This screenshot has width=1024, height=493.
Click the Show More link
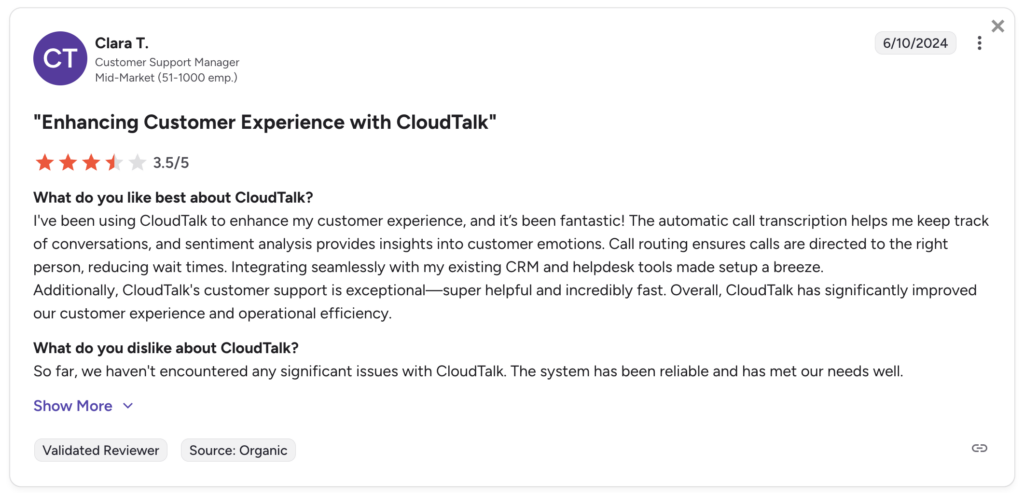[x=73, y=406]
